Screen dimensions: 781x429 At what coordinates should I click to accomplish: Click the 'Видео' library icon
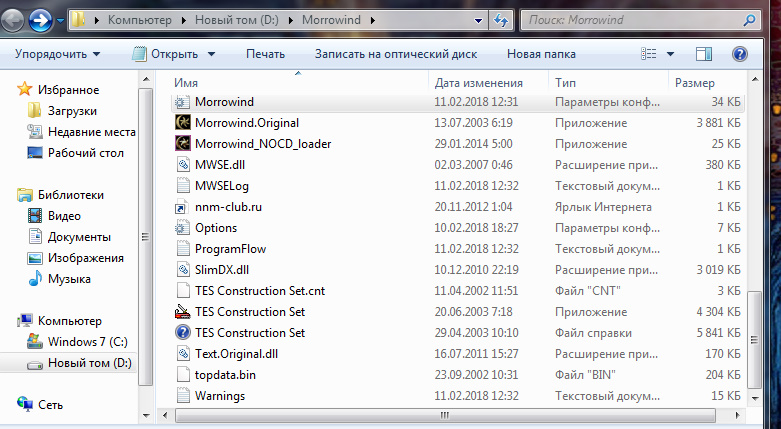[x=35, y=215]
